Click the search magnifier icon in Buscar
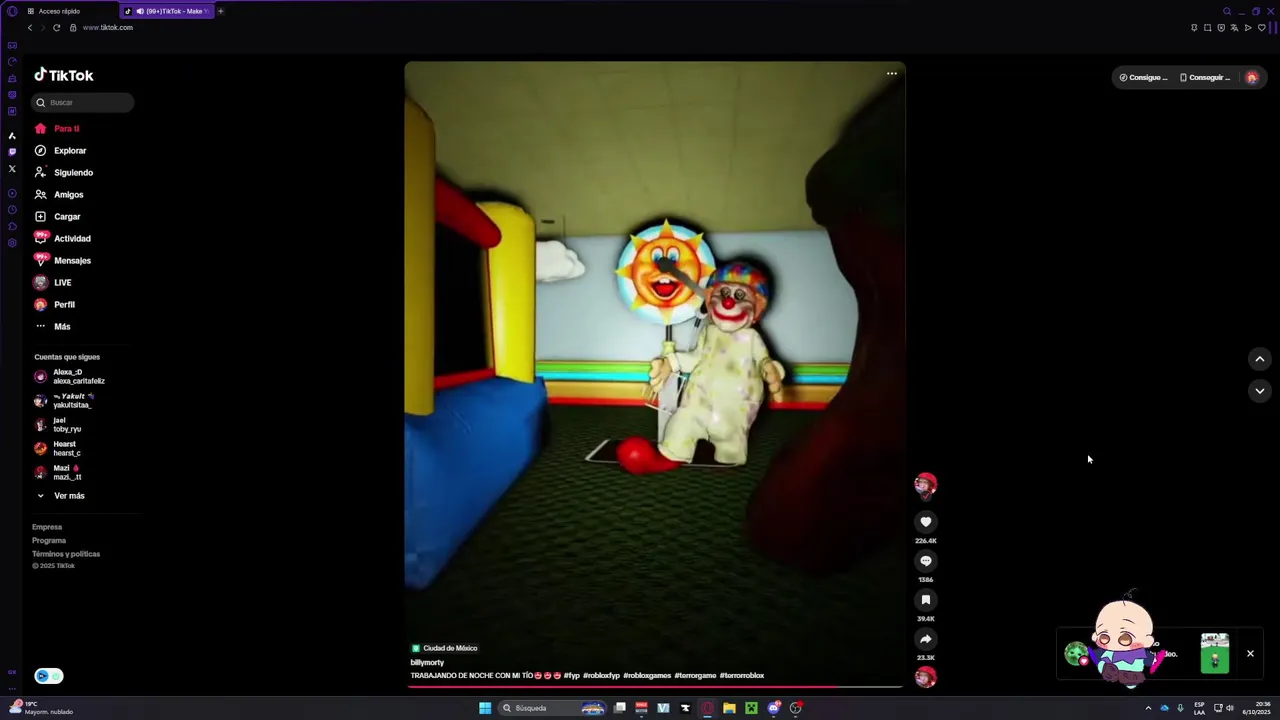Viewport: 1280px width, 720px height. tap(41, 102)
